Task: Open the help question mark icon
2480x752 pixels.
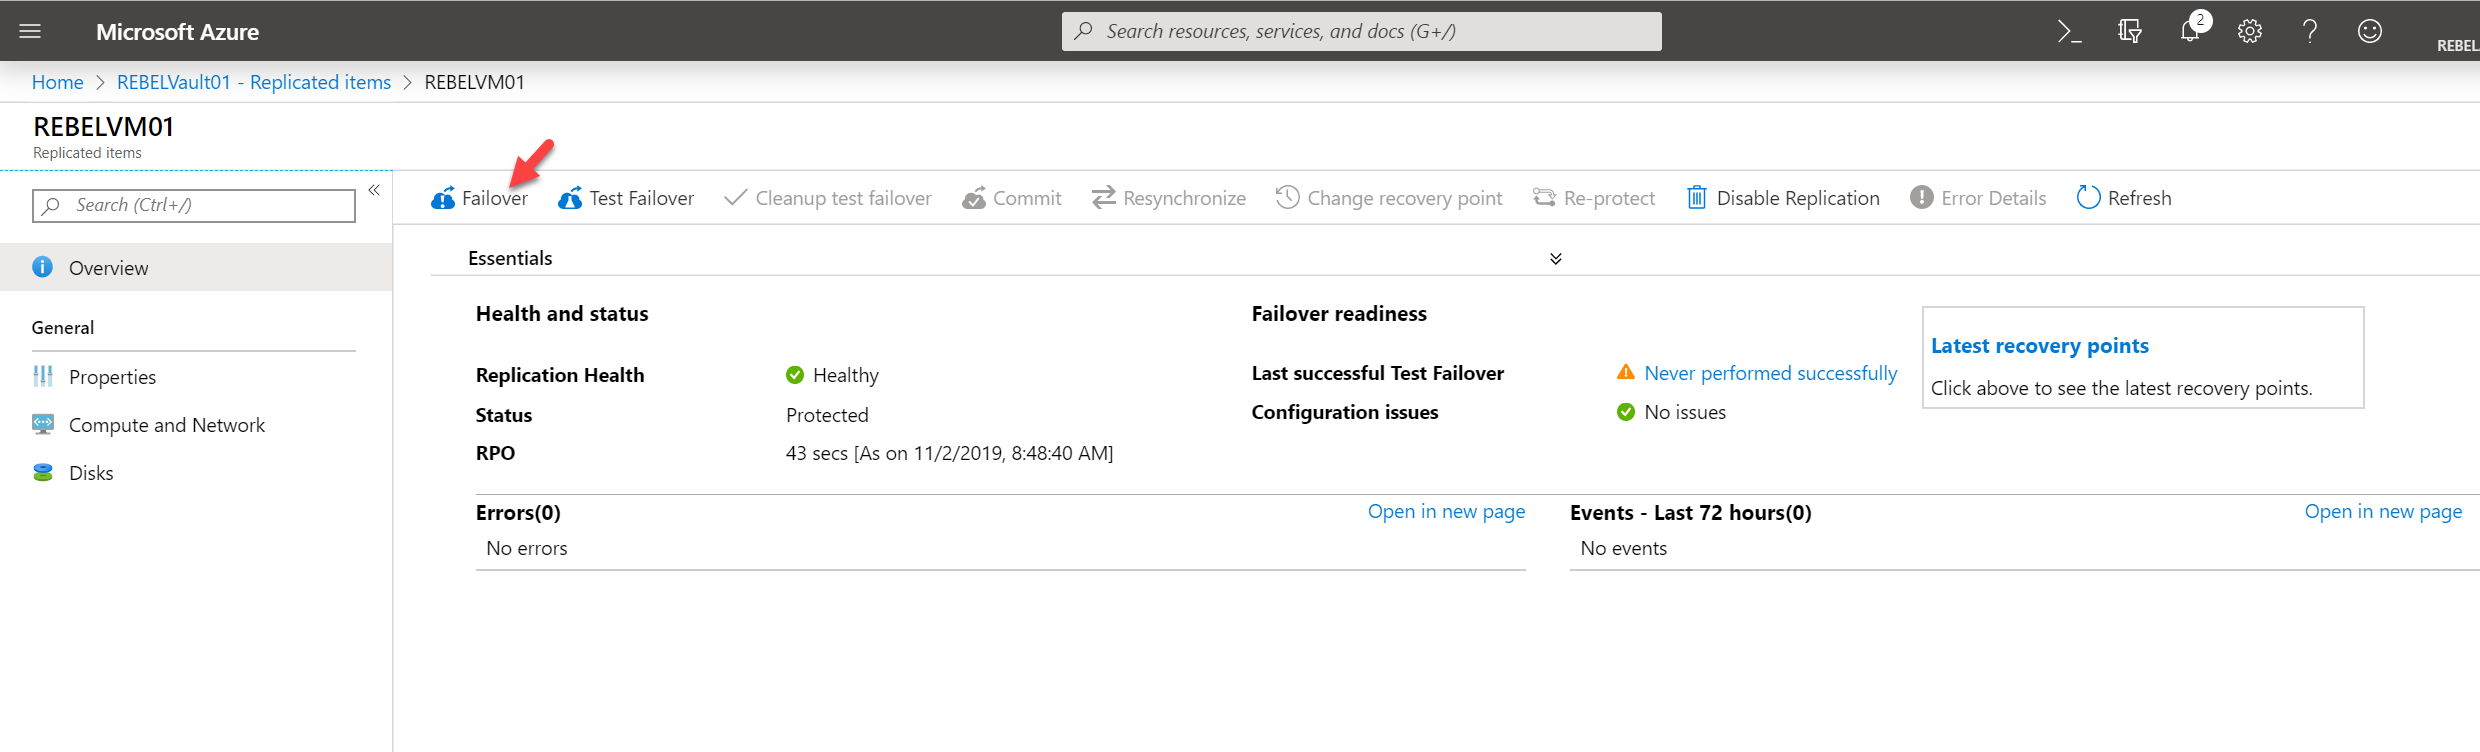Action: pos(2310,32)
